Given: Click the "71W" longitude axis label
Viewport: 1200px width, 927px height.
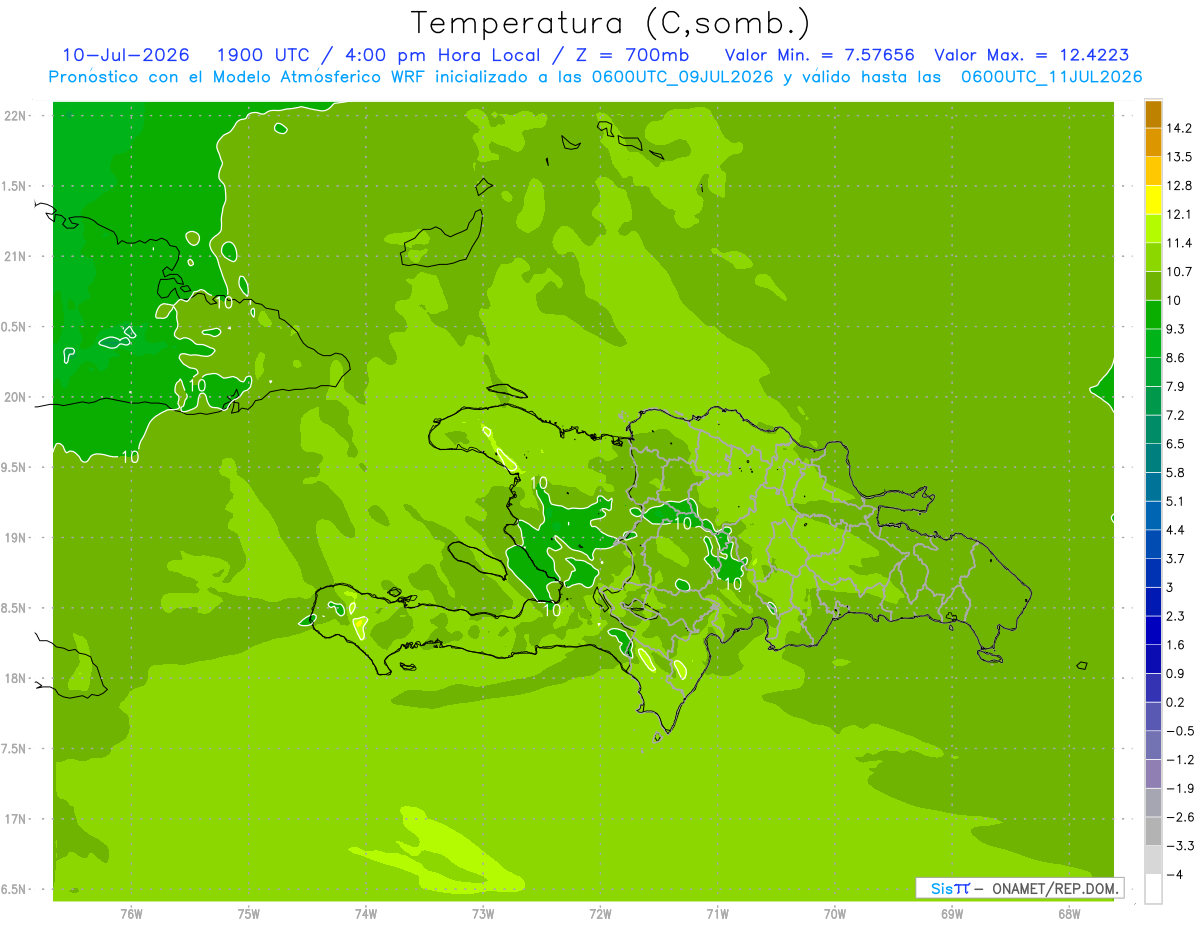Looking at the screenshot, I should [717, 914].
